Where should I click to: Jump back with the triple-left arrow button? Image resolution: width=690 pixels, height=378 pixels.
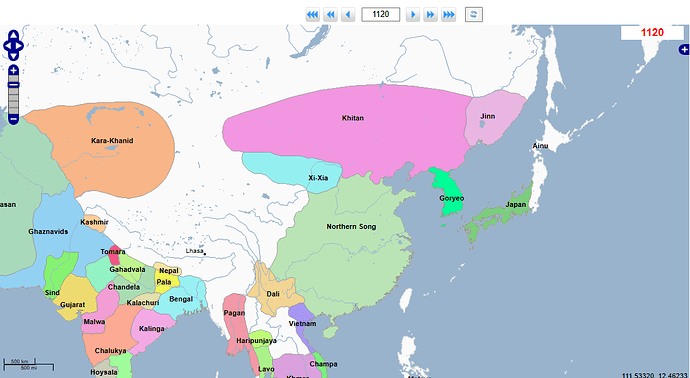(x=312, y=15)
